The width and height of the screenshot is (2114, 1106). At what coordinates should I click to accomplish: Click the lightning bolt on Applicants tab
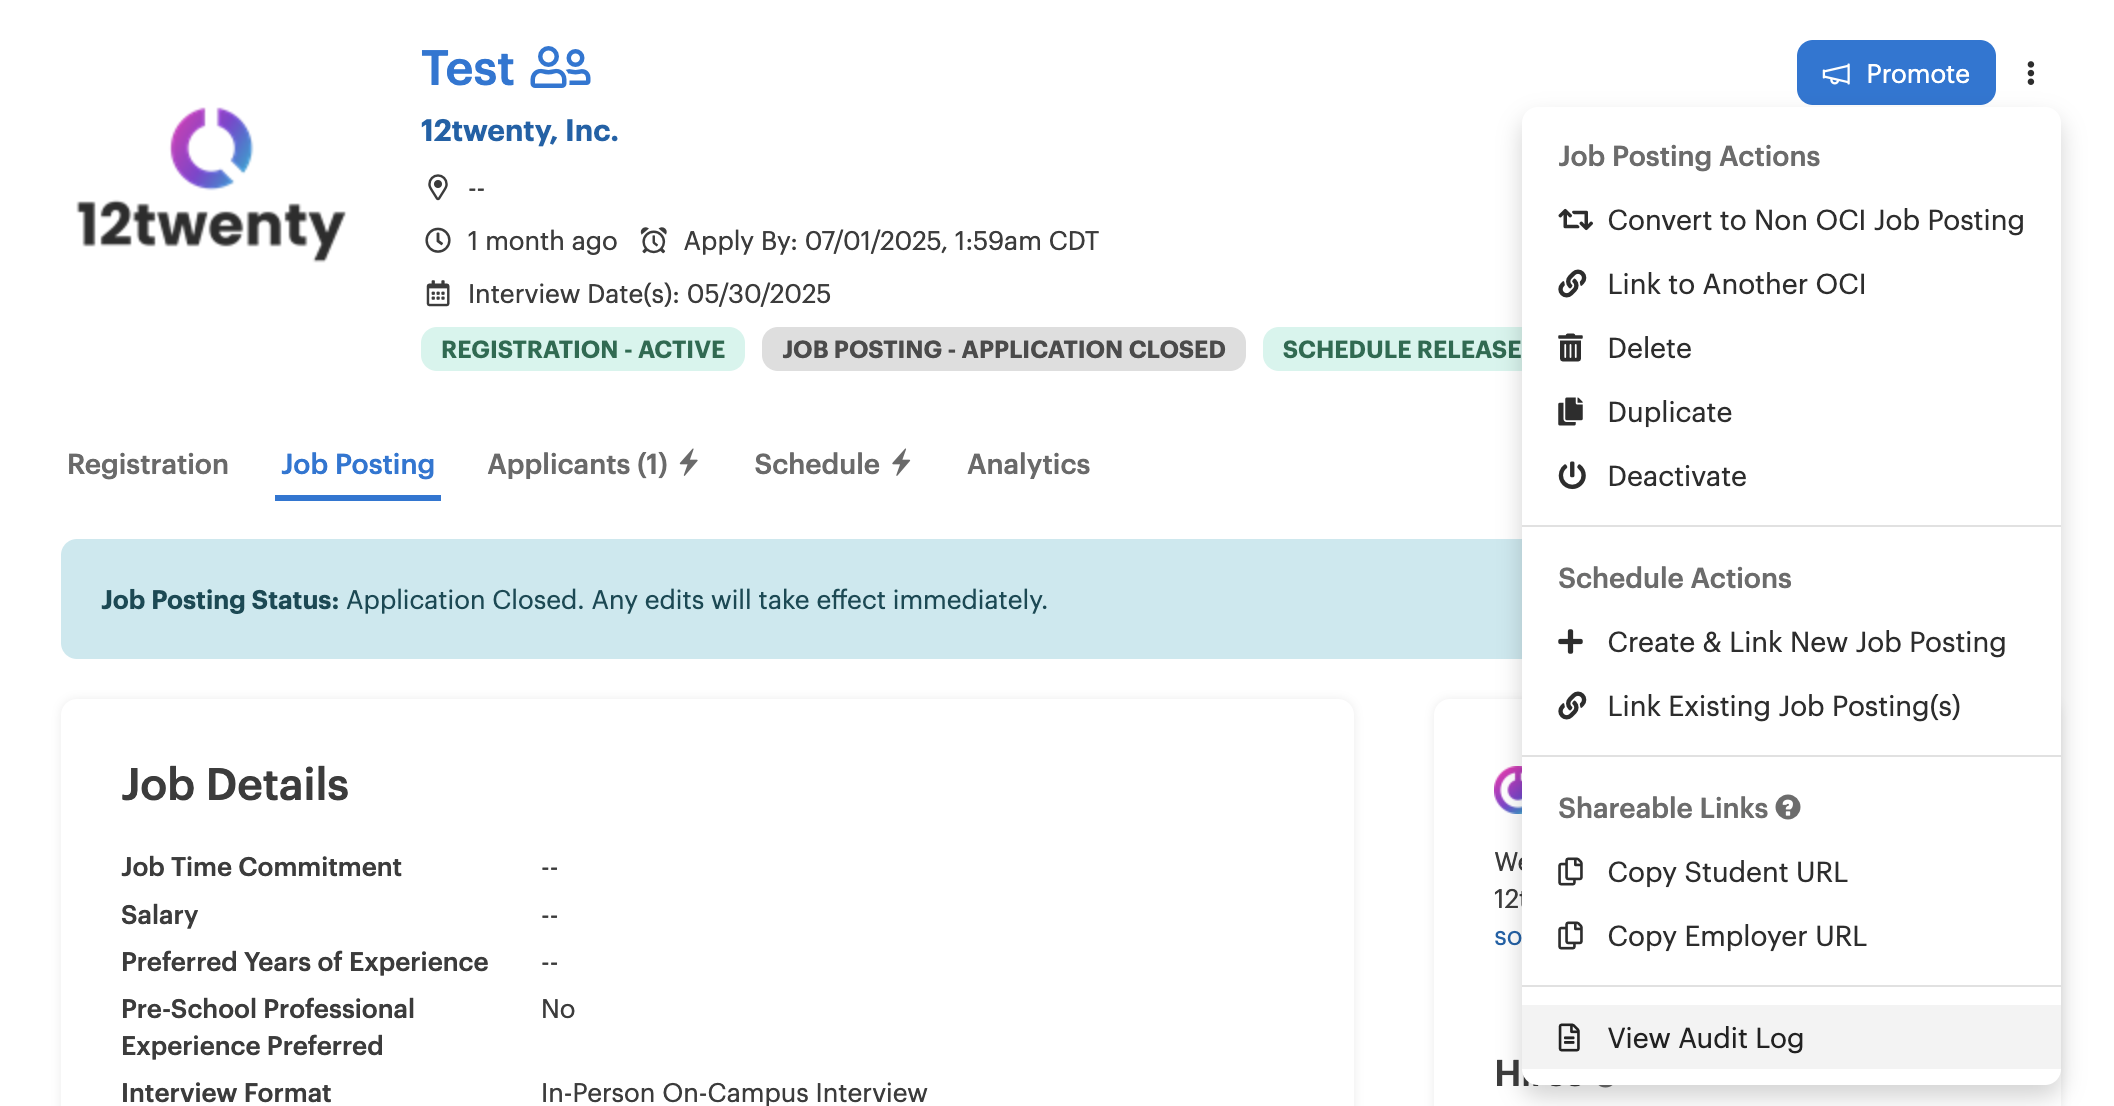click(689, 463)
